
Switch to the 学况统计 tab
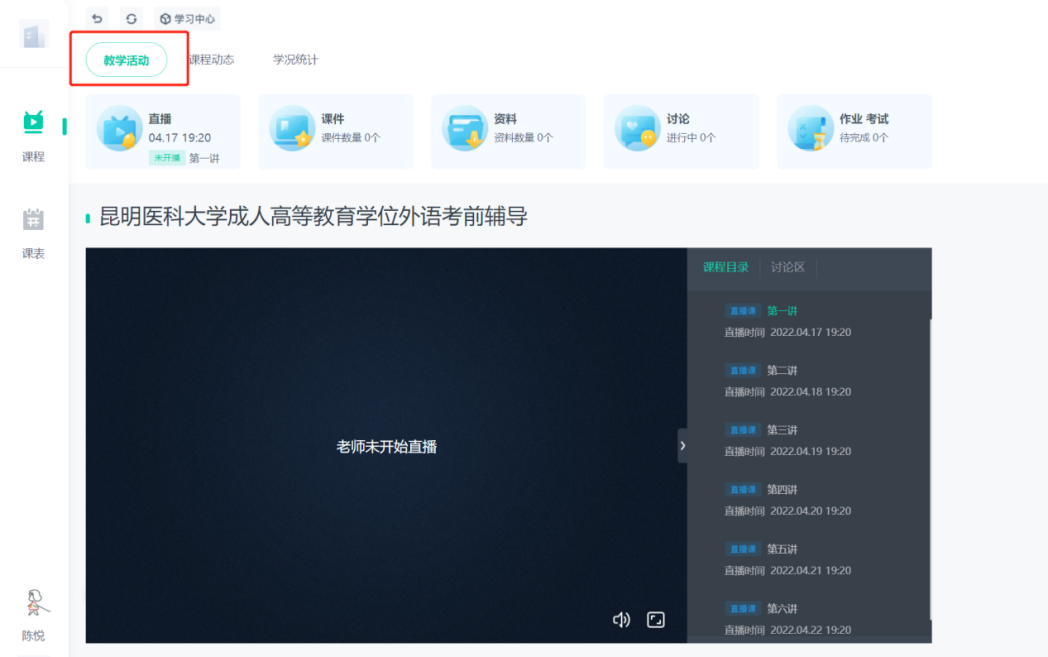point(295,59)
